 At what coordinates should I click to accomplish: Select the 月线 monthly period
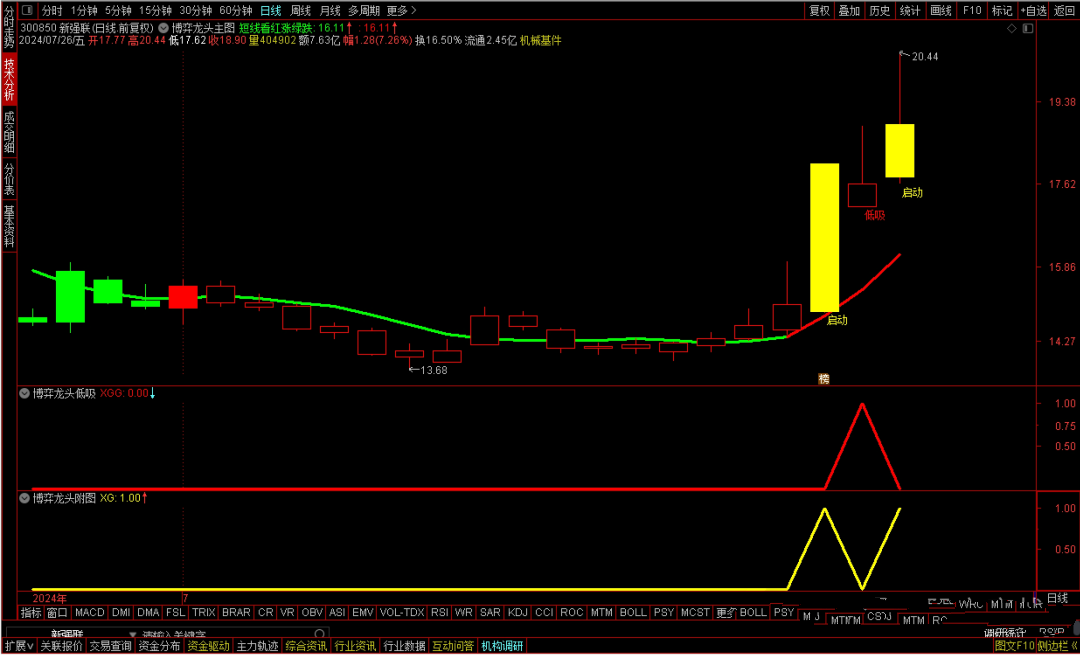(x=331, y=10)
